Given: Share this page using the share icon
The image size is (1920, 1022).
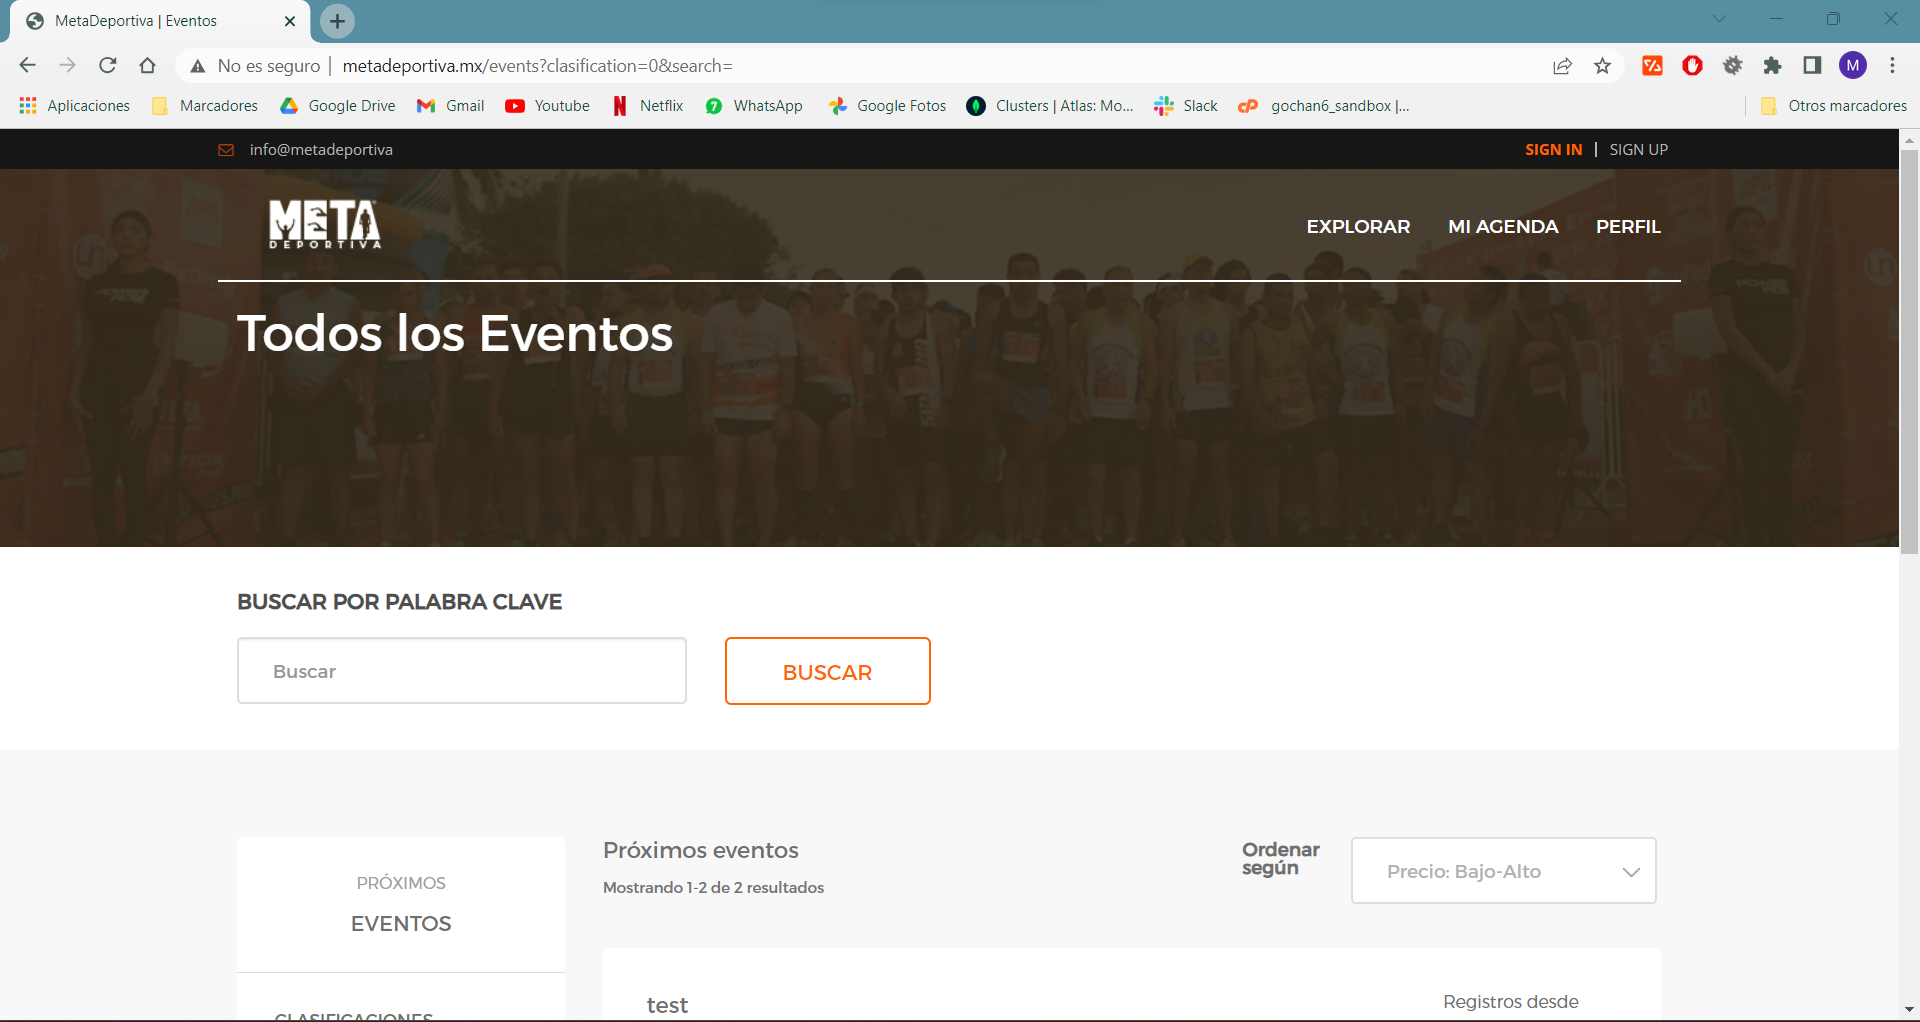Looking at the screenshot, I should tap(1562, 66).
